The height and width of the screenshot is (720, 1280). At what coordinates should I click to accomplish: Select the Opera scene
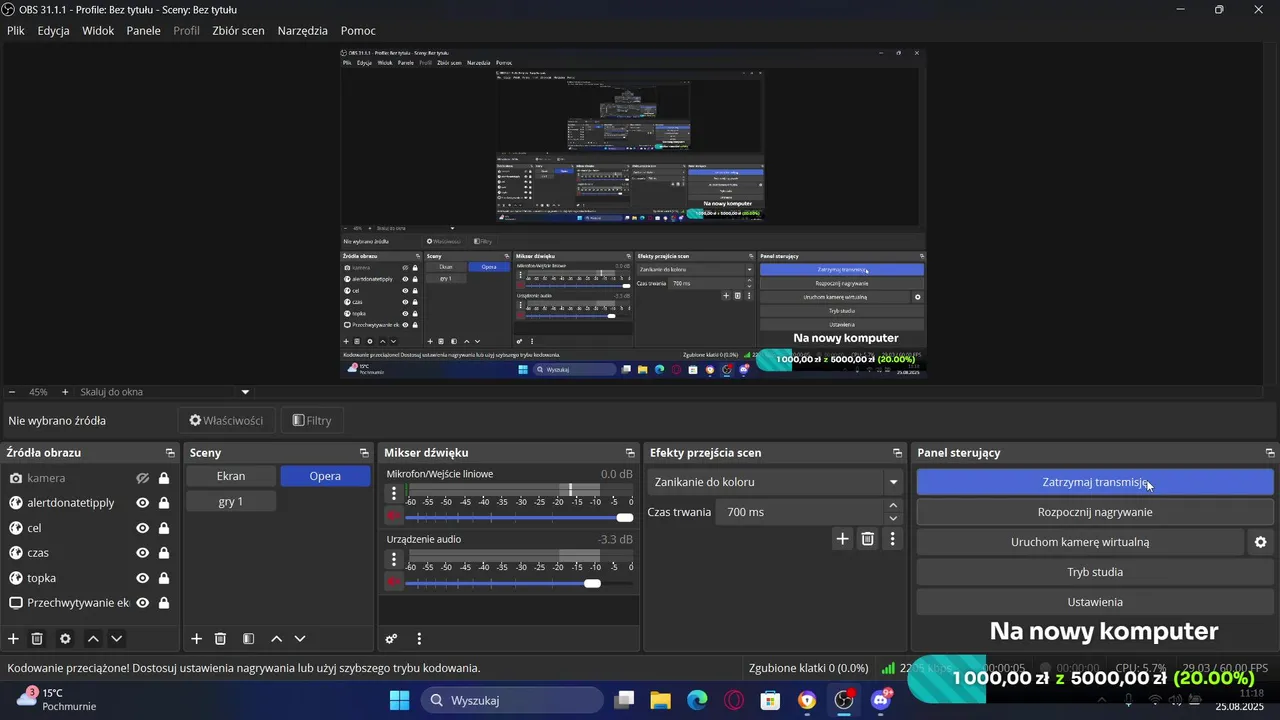click(x=325, y=476)
